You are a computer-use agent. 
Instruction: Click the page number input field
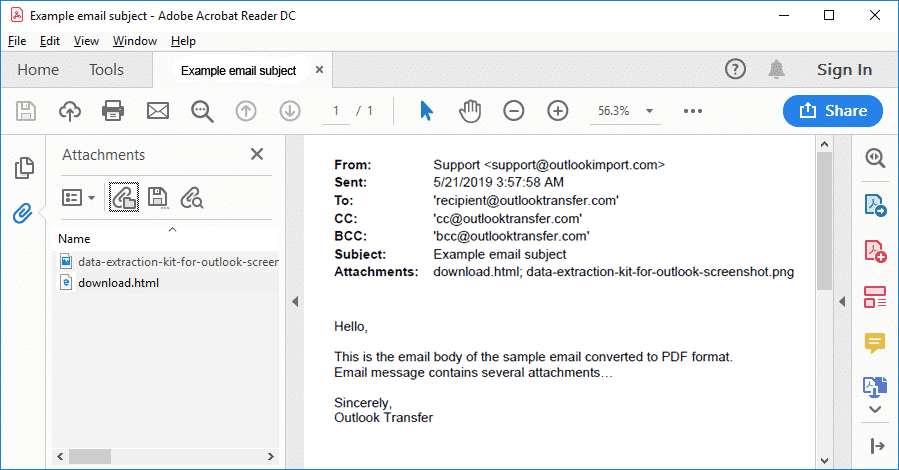[x=336, y=111]
